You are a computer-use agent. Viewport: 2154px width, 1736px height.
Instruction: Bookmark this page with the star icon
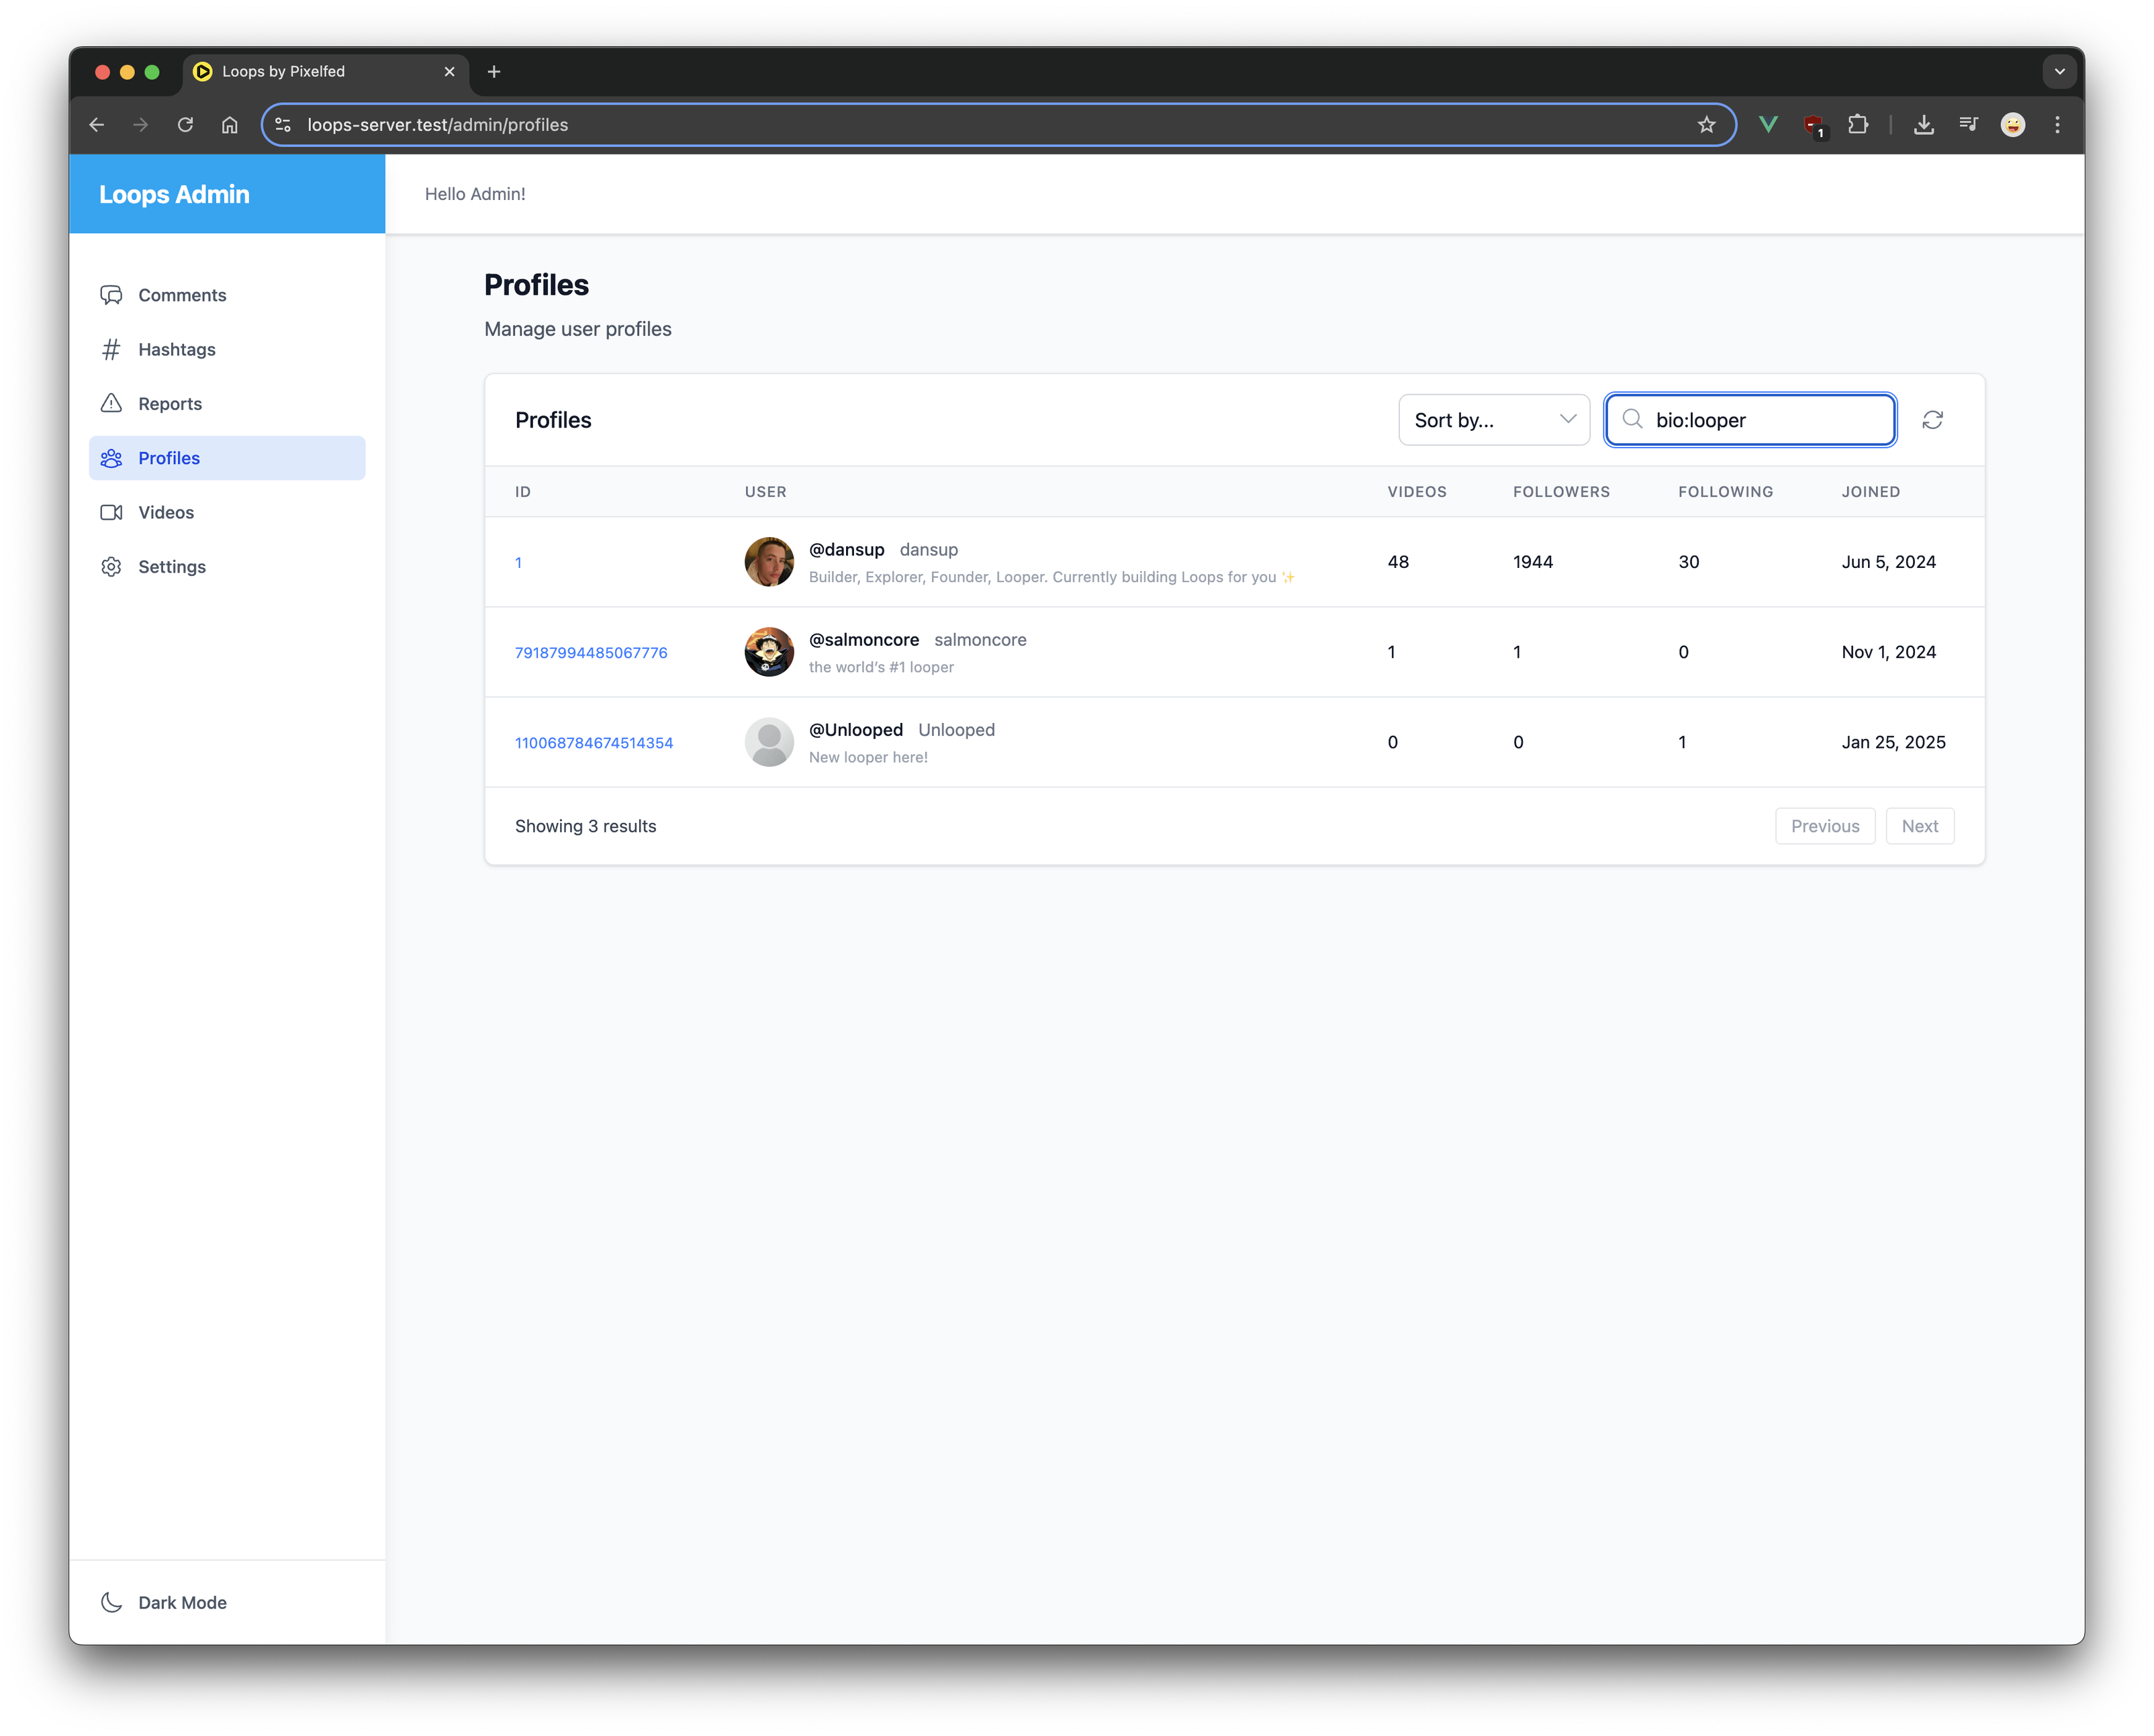click(1706, 125)
